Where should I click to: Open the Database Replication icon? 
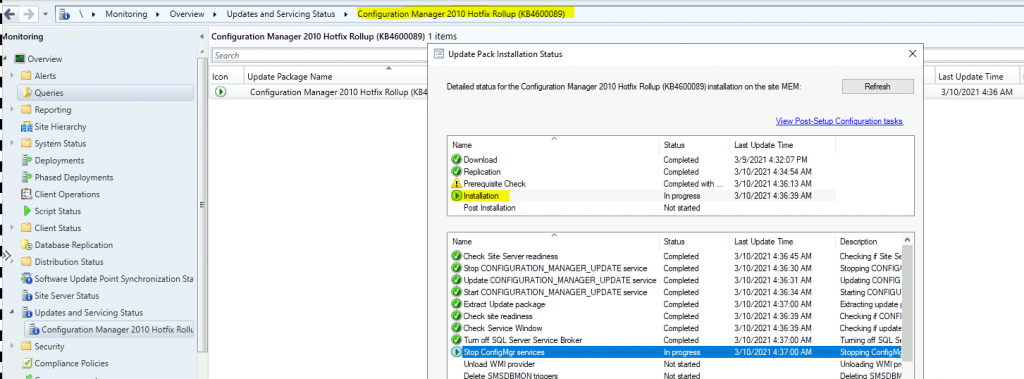coord(26,245)
